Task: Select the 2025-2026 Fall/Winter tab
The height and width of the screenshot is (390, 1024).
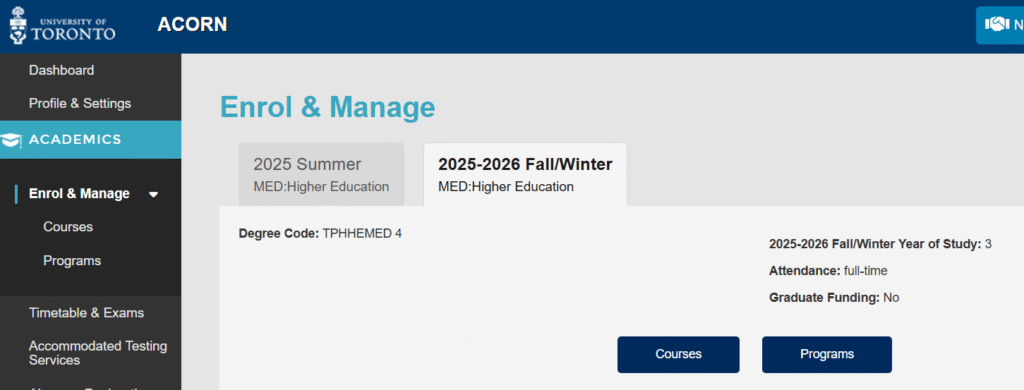Action: (525, 174)
